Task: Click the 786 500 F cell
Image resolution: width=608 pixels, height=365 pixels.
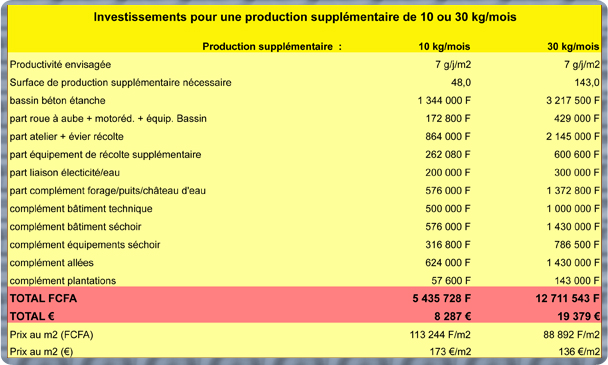Action: pyautogui.click(x=577, y=245)
